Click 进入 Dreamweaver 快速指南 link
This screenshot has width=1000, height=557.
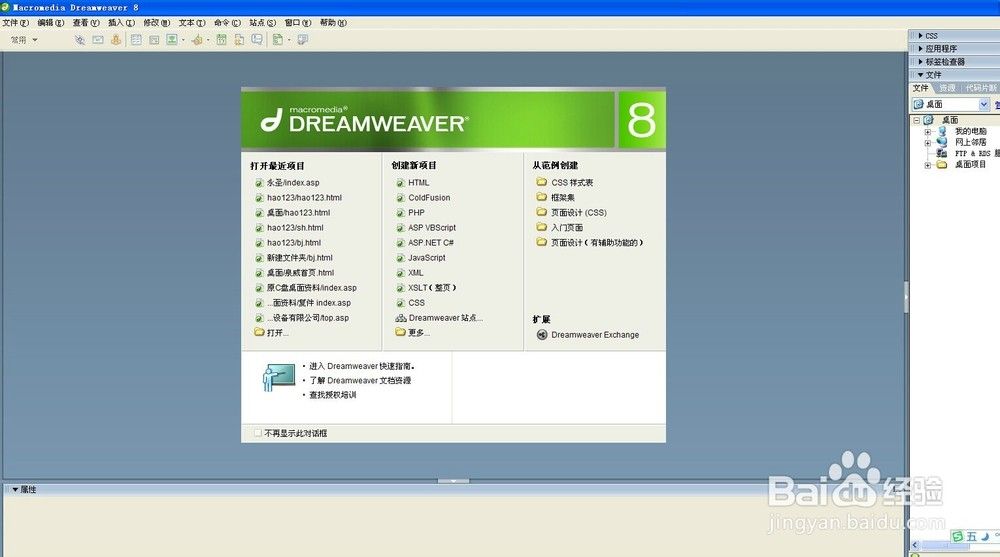point(362,366)
